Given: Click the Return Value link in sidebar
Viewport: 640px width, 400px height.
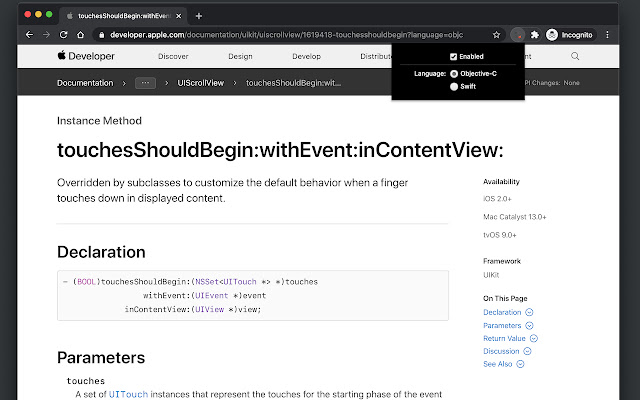Looking at the screenshot, I should [x=504, y=338].
